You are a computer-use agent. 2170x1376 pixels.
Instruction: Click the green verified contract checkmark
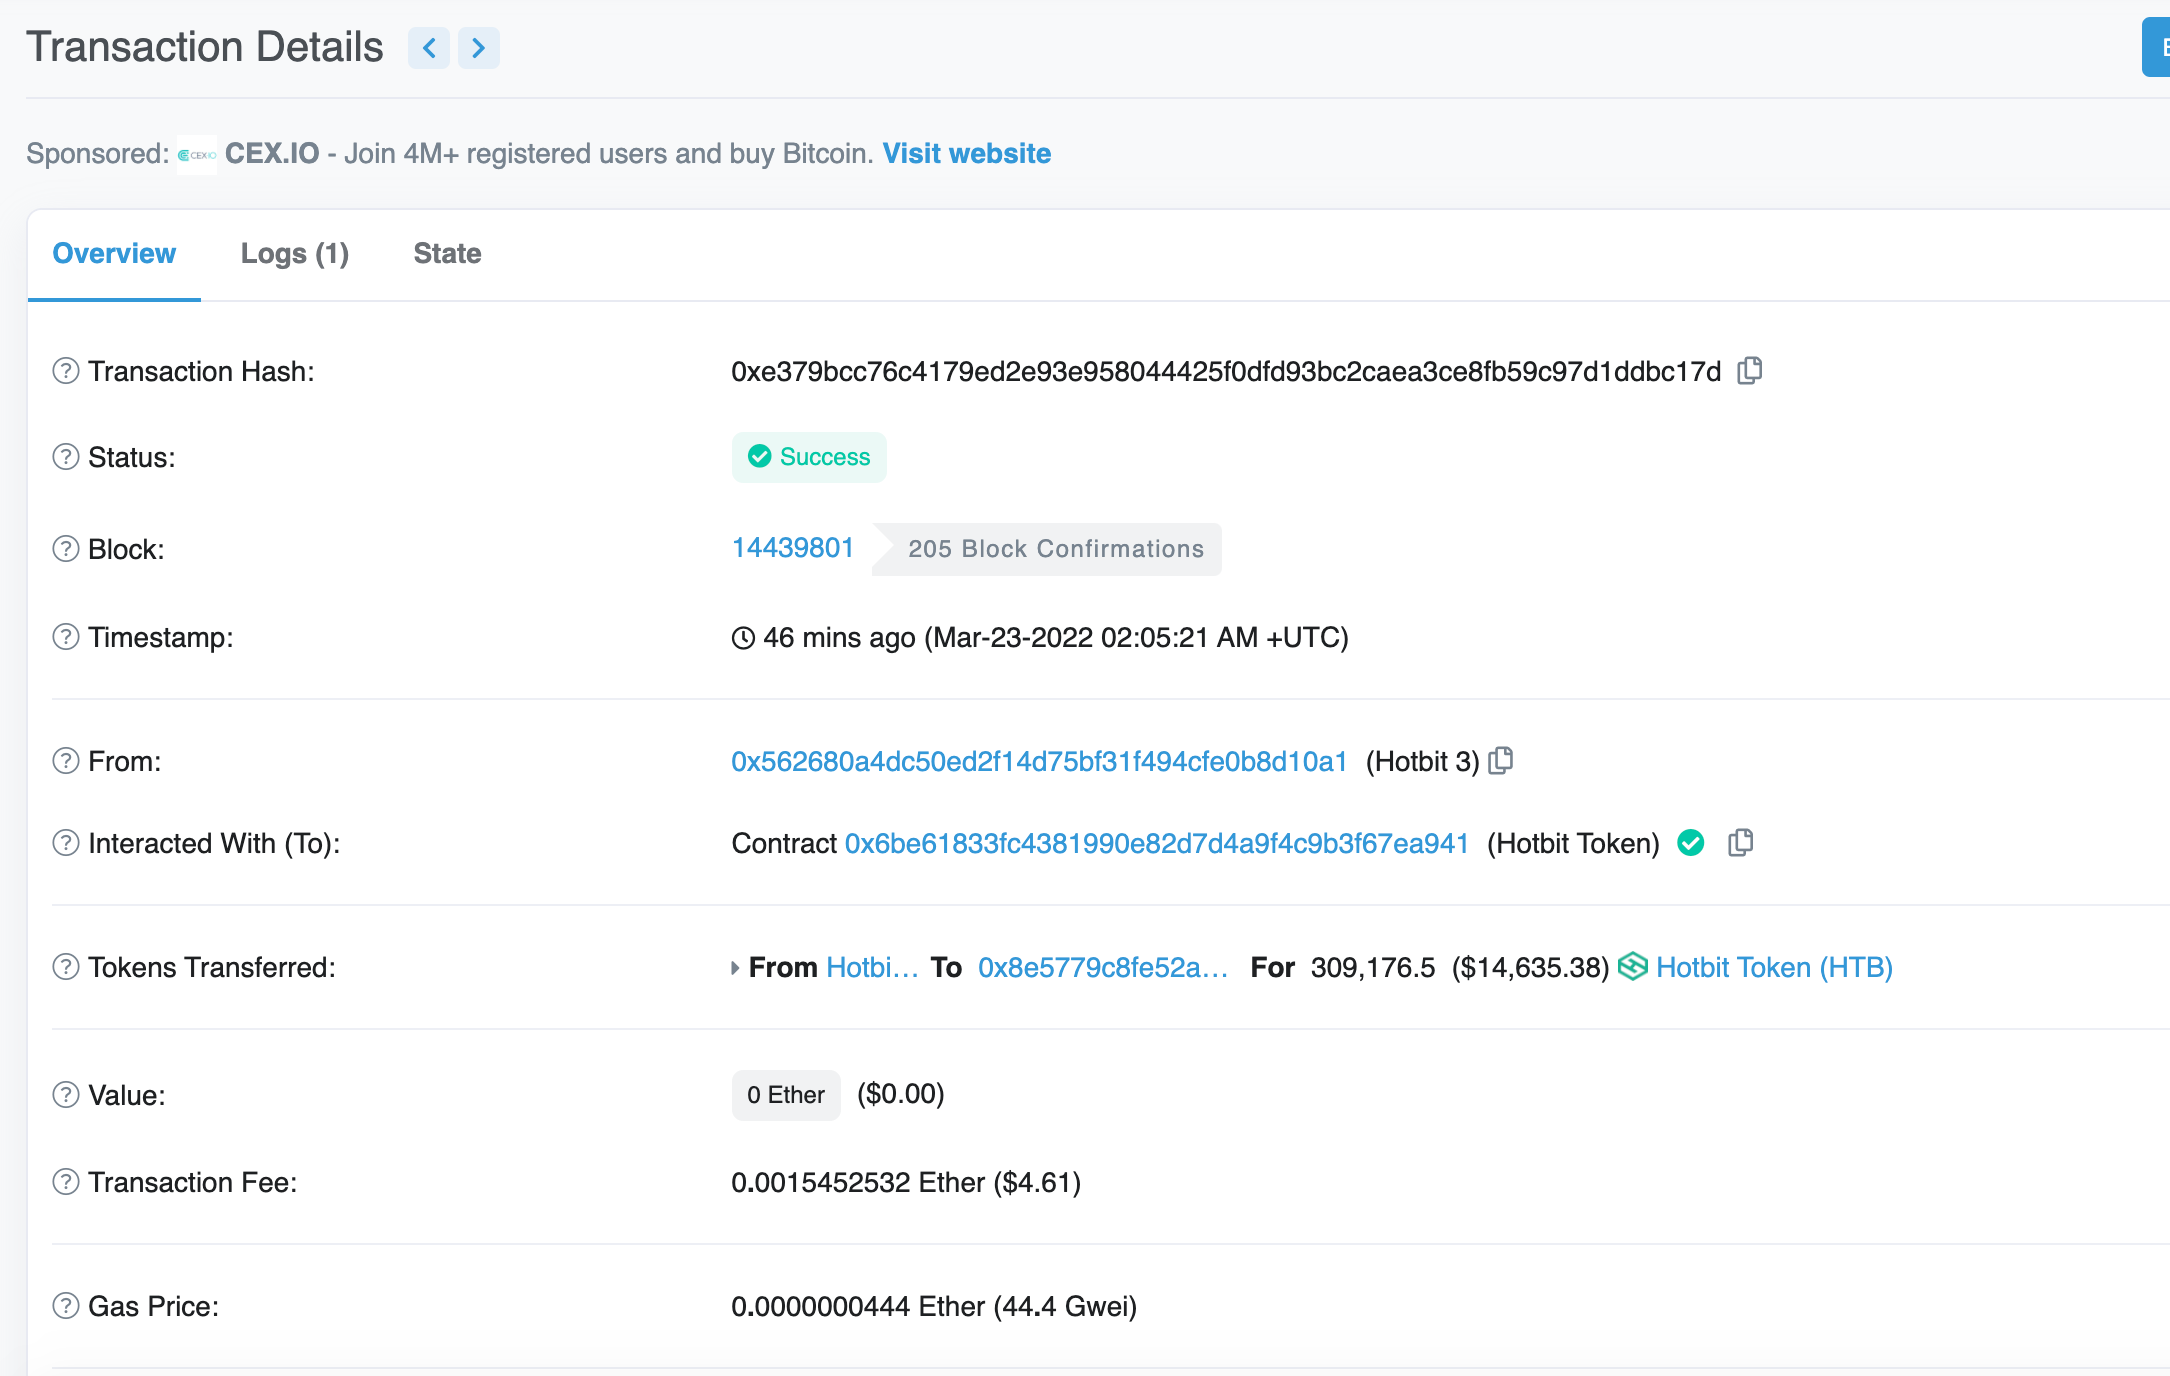coord(1691,843)
